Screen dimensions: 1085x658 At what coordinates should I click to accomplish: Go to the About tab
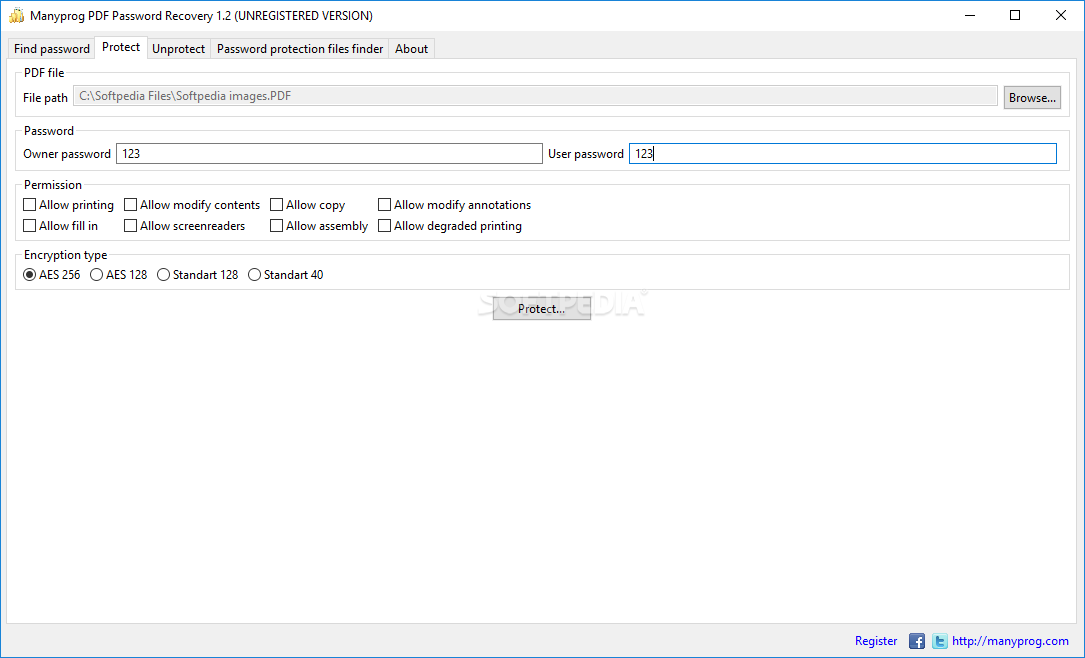click(x=412, y=48)
